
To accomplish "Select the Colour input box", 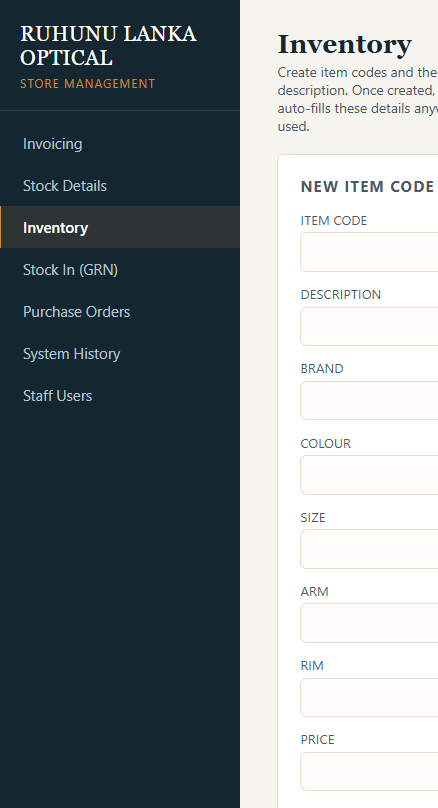I will click(x=369, y=475).
